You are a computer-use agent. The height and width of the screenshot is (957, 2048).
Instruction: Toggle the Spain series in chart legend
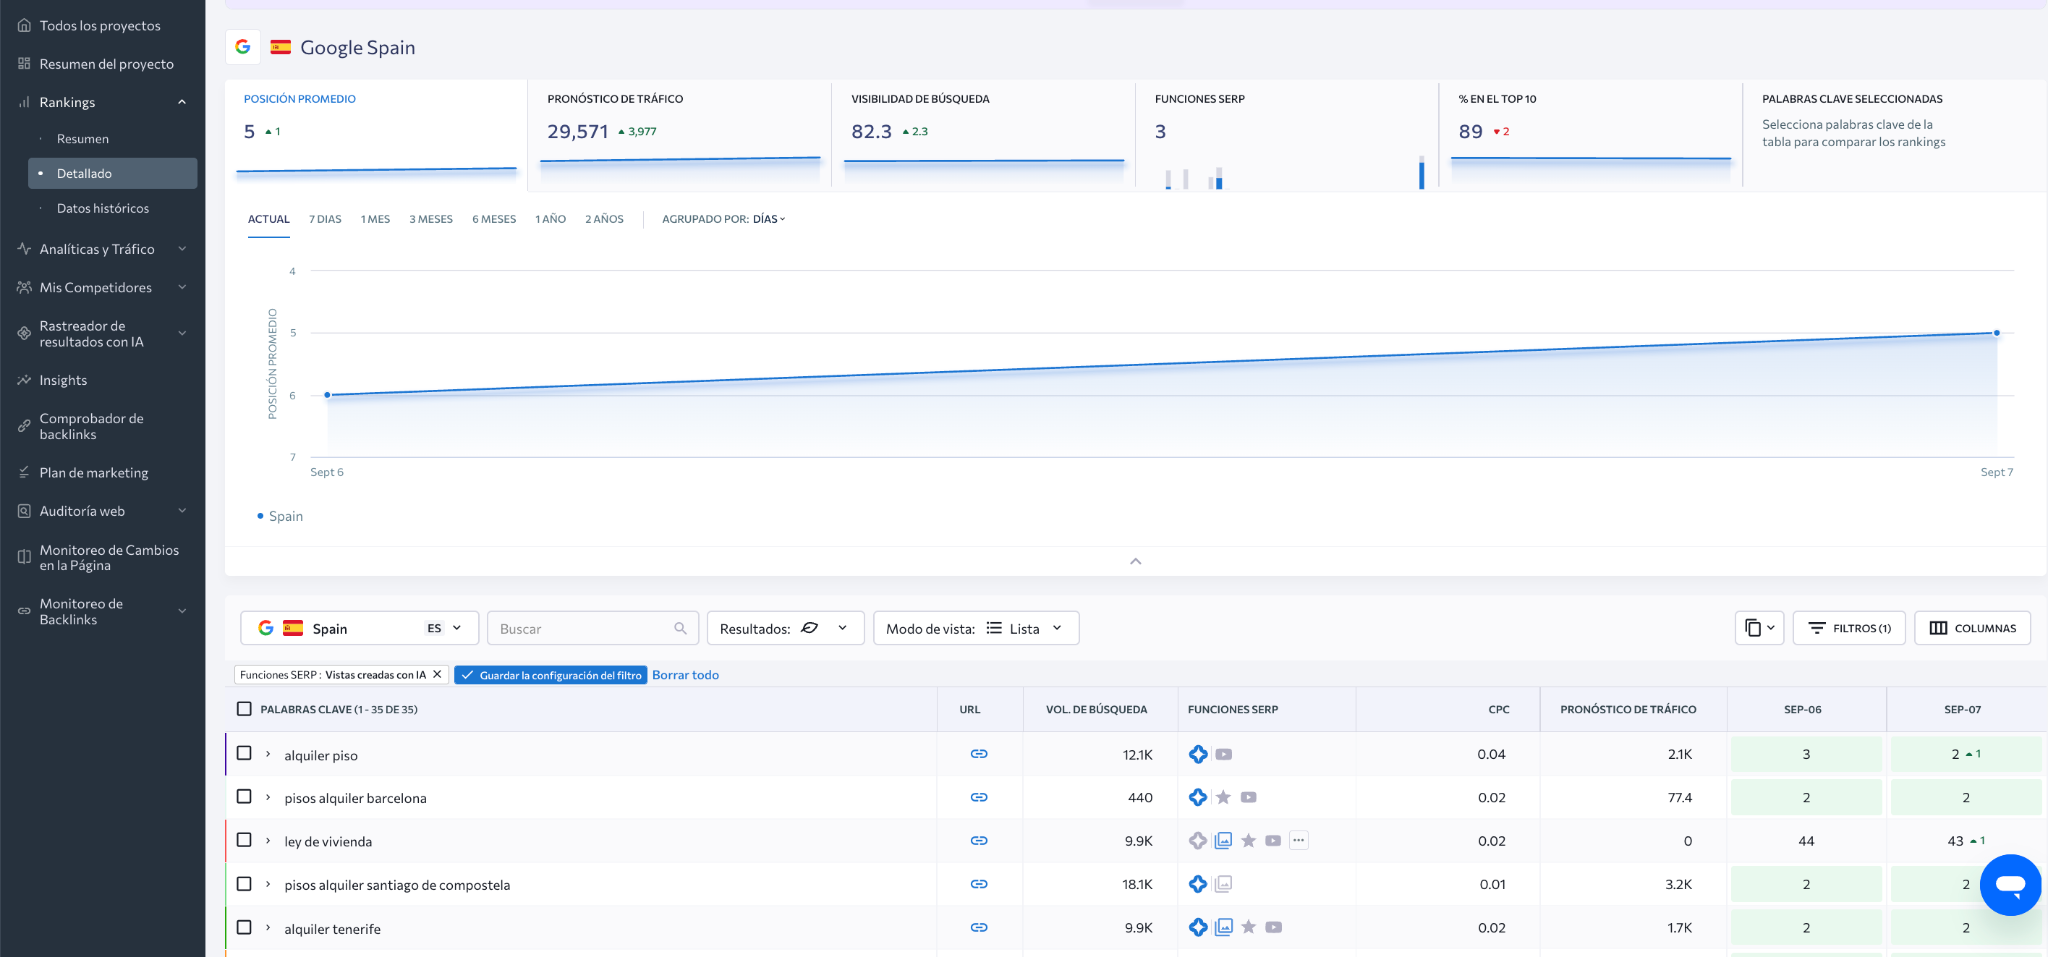(x=280, y=516)
